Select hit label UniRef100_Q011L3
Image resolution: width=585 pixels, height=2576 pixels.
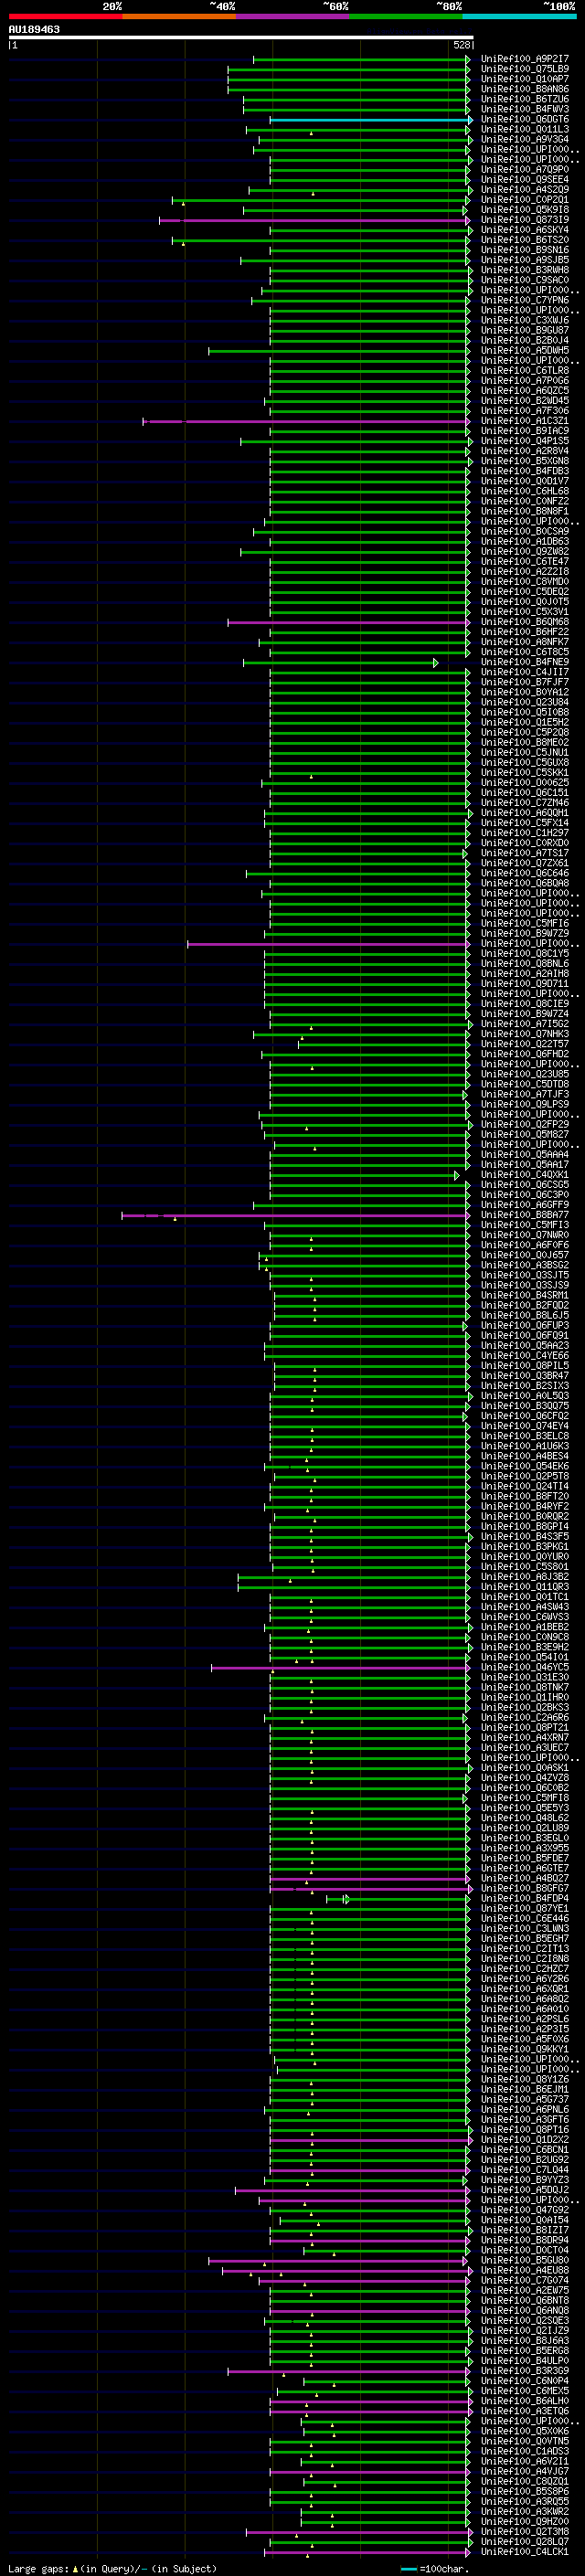[x=525, y=129]
